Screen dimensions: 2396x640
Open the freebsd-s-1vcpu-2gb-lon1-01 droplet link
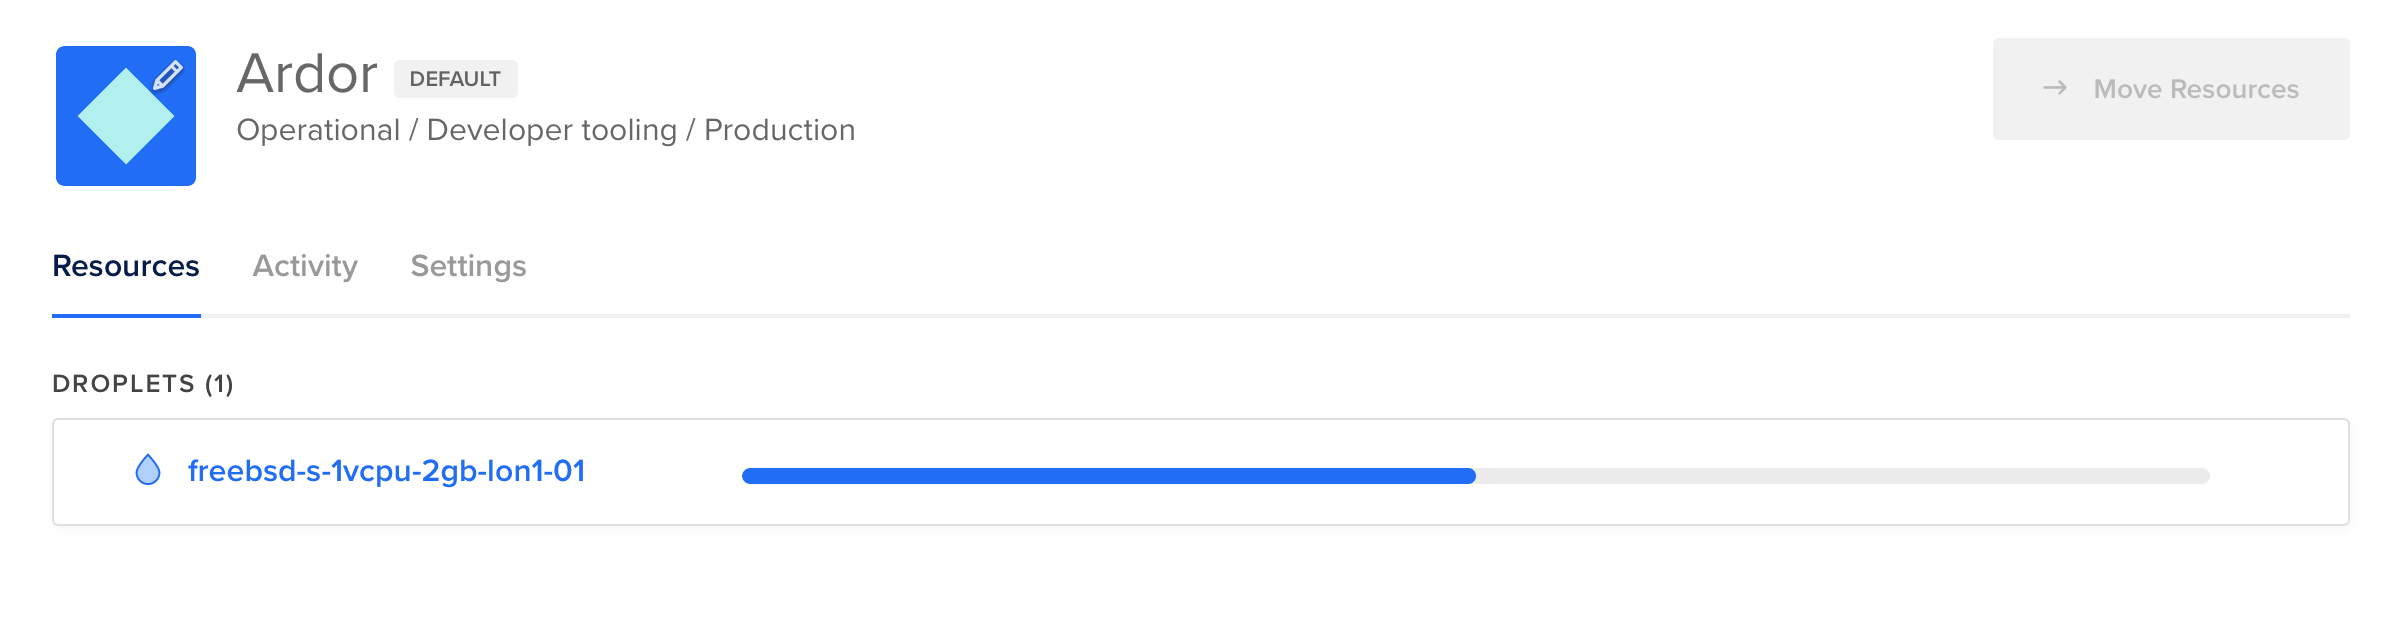pyautogui.click(x=388, y=470)
